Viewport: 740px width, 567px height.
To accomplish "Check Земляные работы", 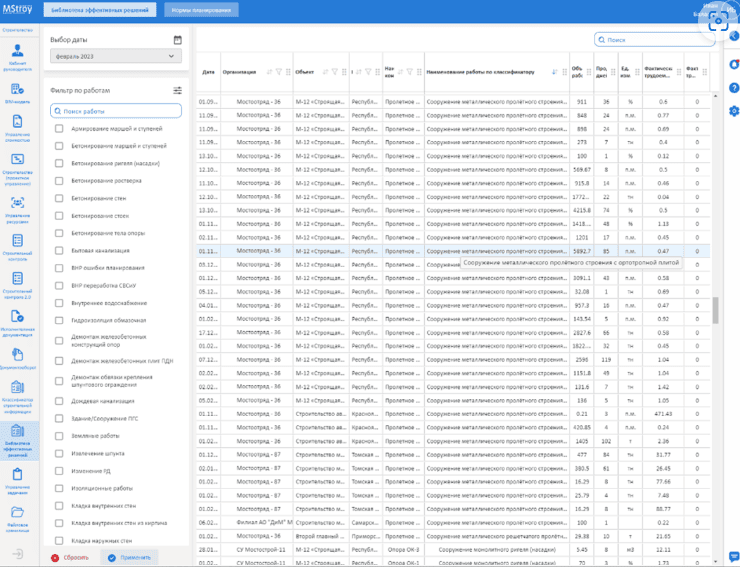I will click(x=59, y=436).
